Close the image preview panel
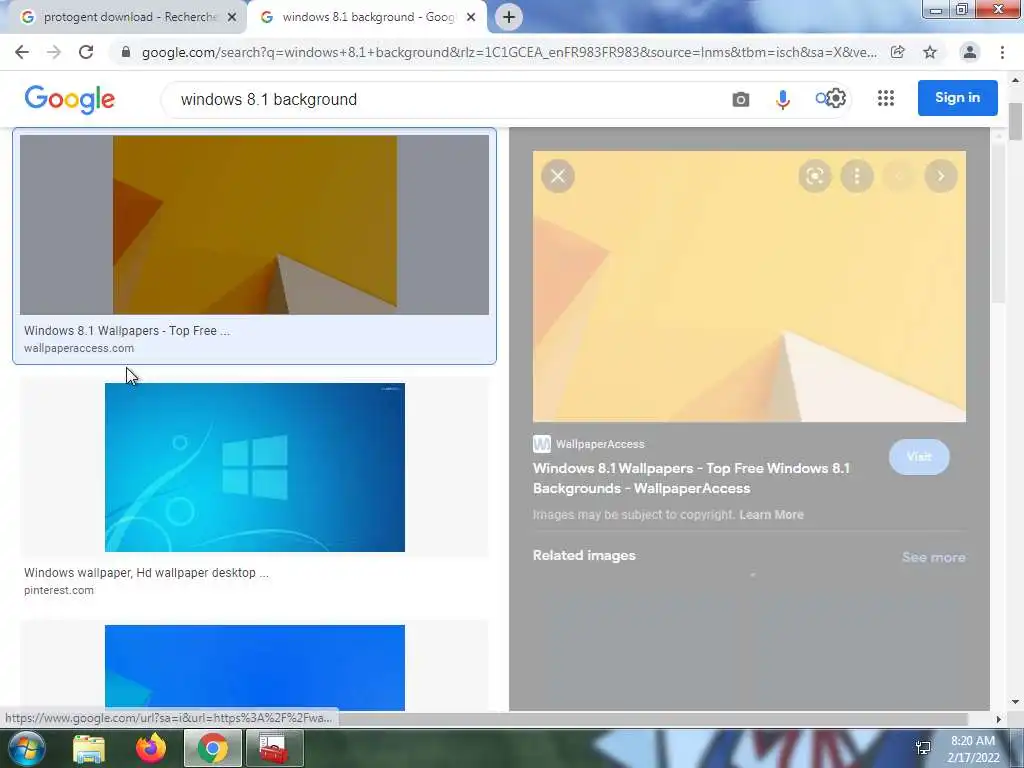This screenshot has width=1024, height=768. tap(558, 176)
